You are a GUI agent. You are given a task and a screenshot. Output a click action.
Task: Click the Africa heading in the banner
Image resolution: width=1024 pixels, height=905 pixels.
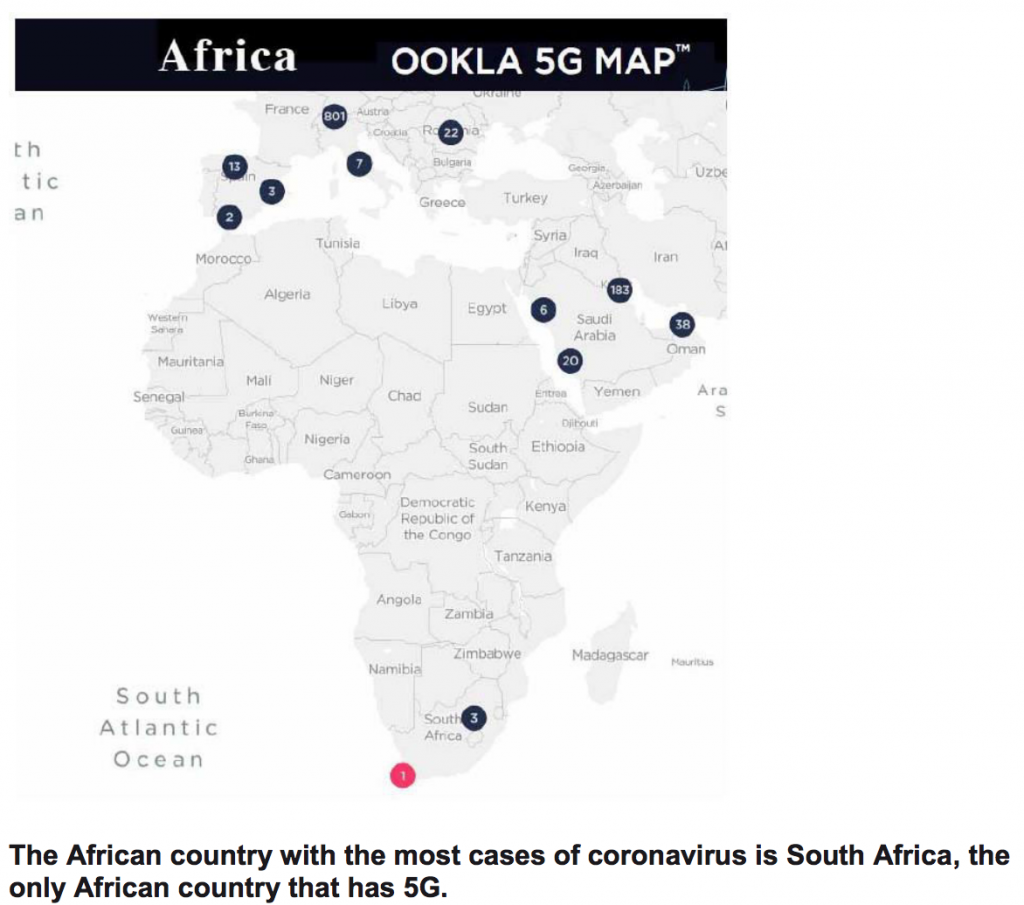(x=227, y=56)
